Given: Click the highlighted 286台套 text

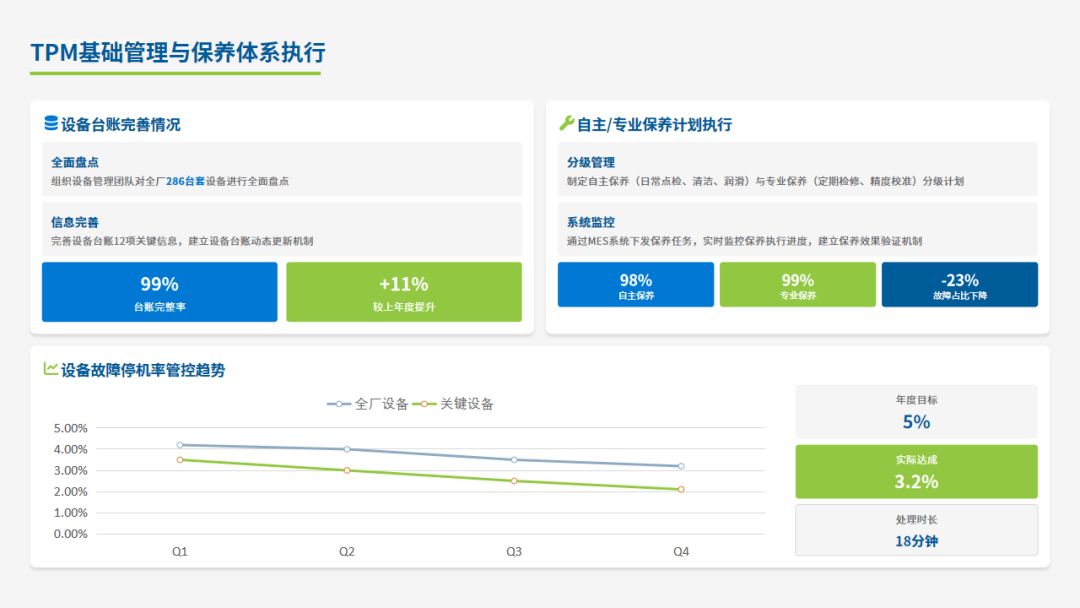Looking at the screenshot, I should (x=185, y=182).
